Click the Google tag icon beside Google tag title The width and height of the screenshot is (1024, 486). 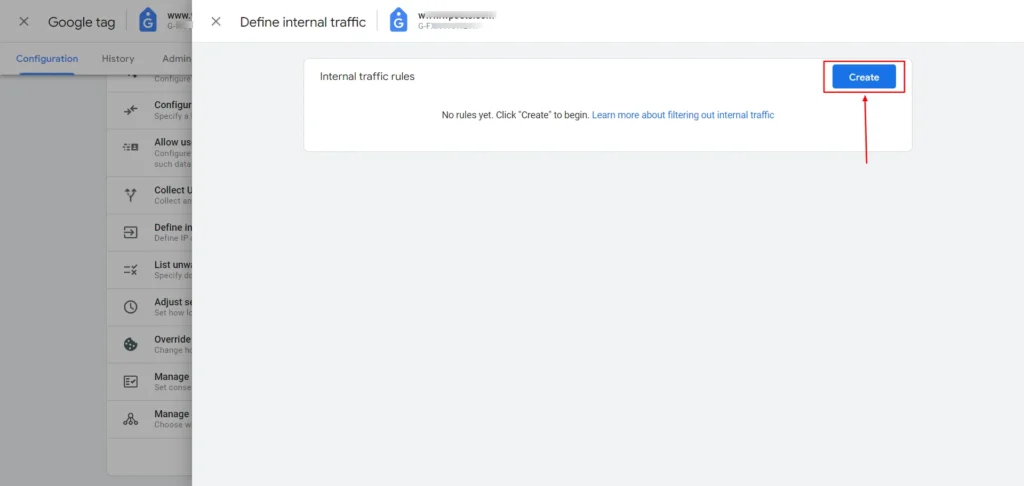148,21
